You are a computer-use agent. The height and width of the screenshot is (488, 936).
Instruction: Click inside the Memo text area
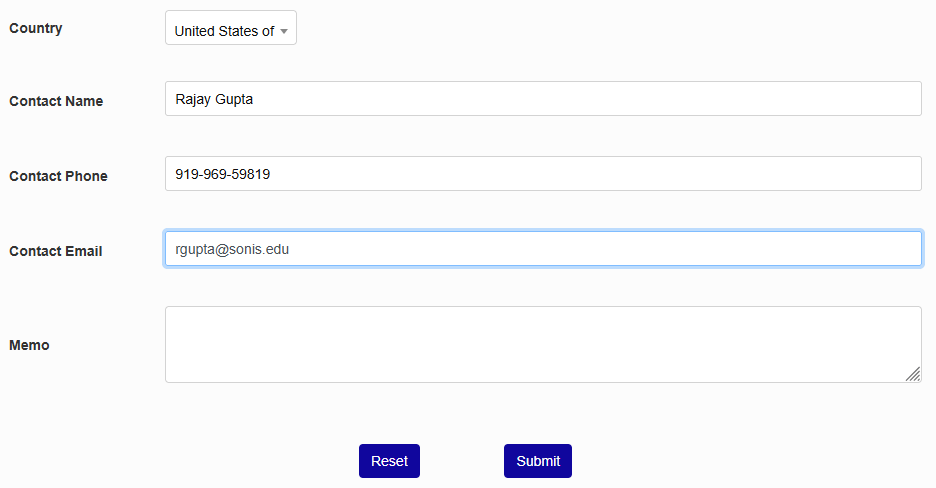[542, 344]
